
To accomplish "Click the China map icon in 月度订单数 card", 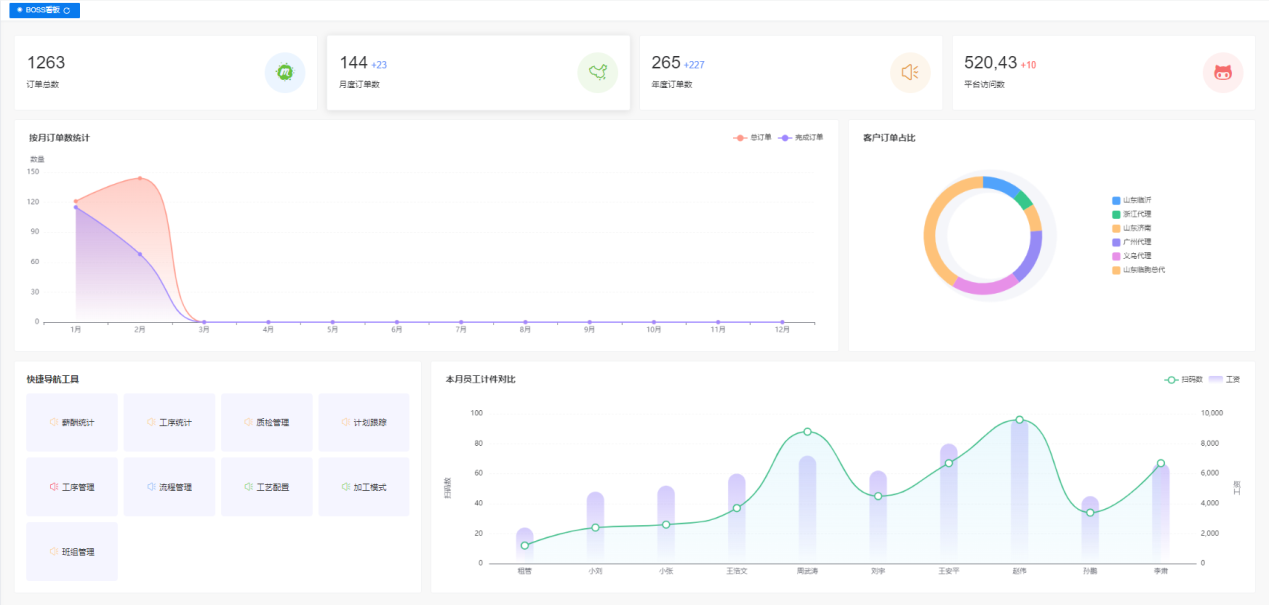I will [x=598, y=73].
